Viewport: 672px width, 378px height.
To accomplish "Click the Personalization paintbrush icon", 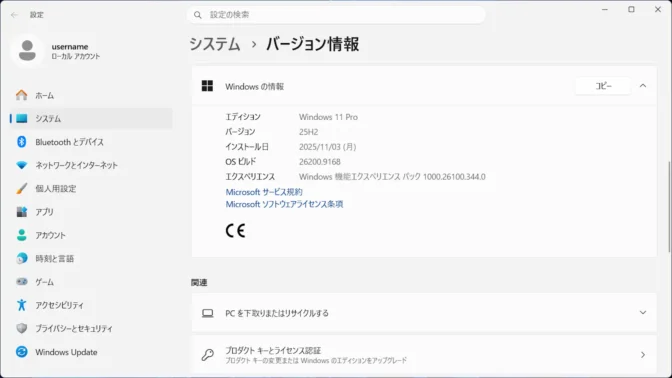I will click(x=21, y=189).
